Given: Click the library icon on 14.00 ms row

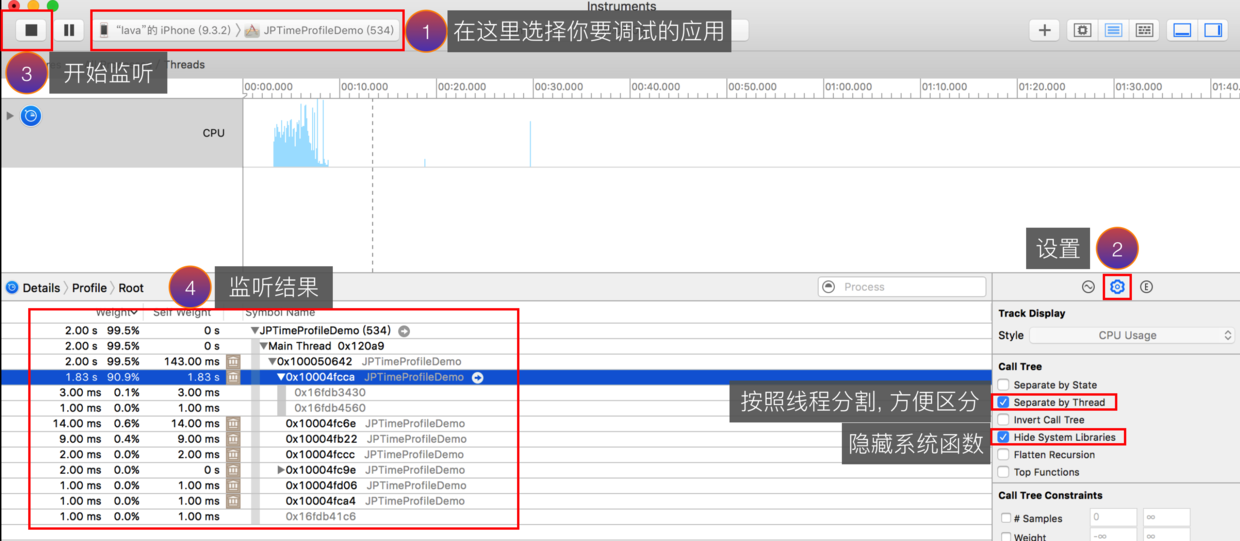Looking at the screenshot, I should click(233, 424).
